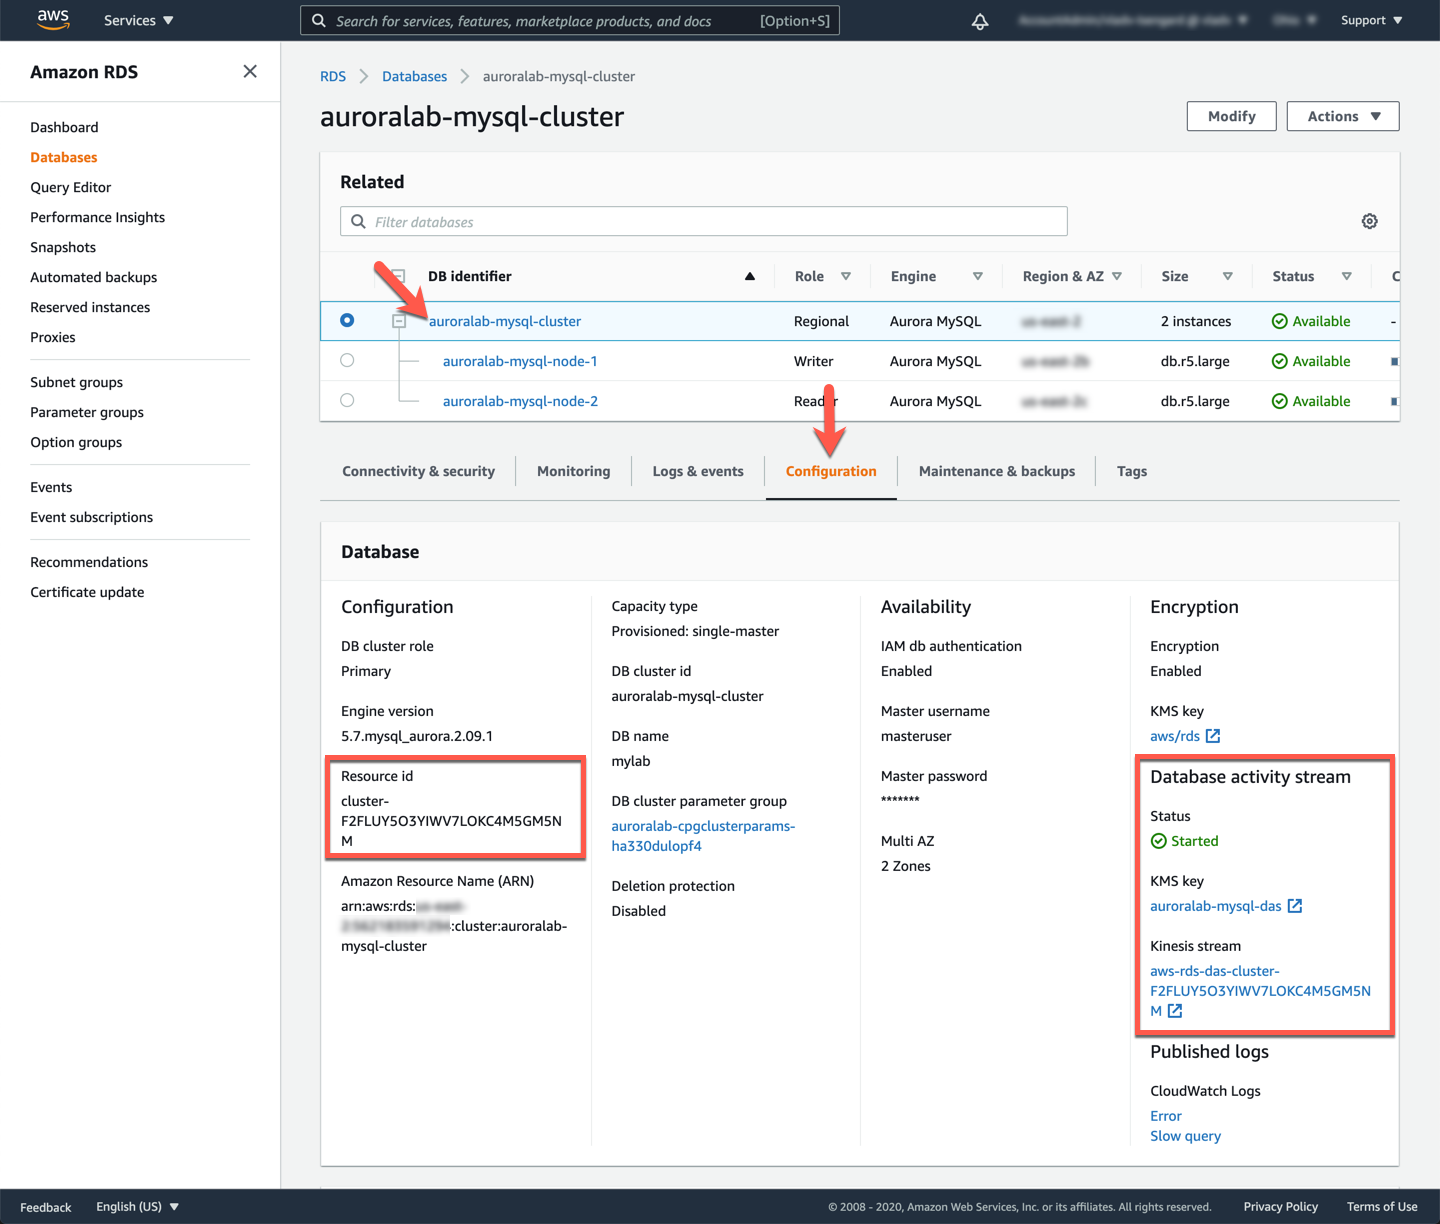Click the Started status icon under Database activity stream
This screenshot has height=1224, width=1440.
pos(1158,841)
